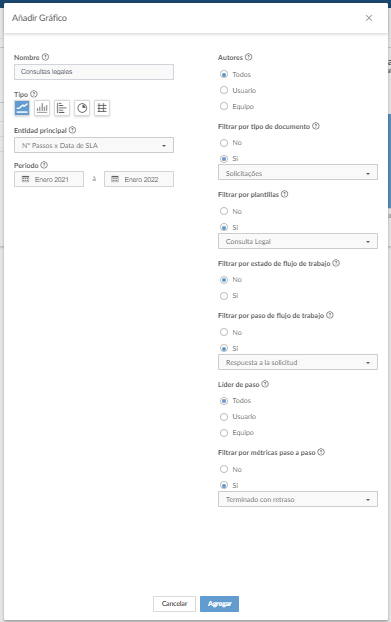Click the help icon next to Líder de paso
391x622 pixels.
265,384
